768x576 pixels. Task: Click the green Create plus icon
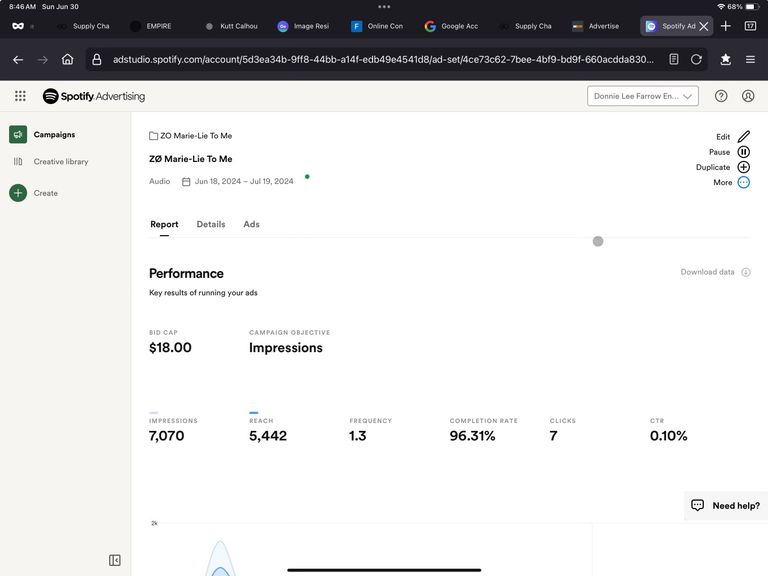18,193
